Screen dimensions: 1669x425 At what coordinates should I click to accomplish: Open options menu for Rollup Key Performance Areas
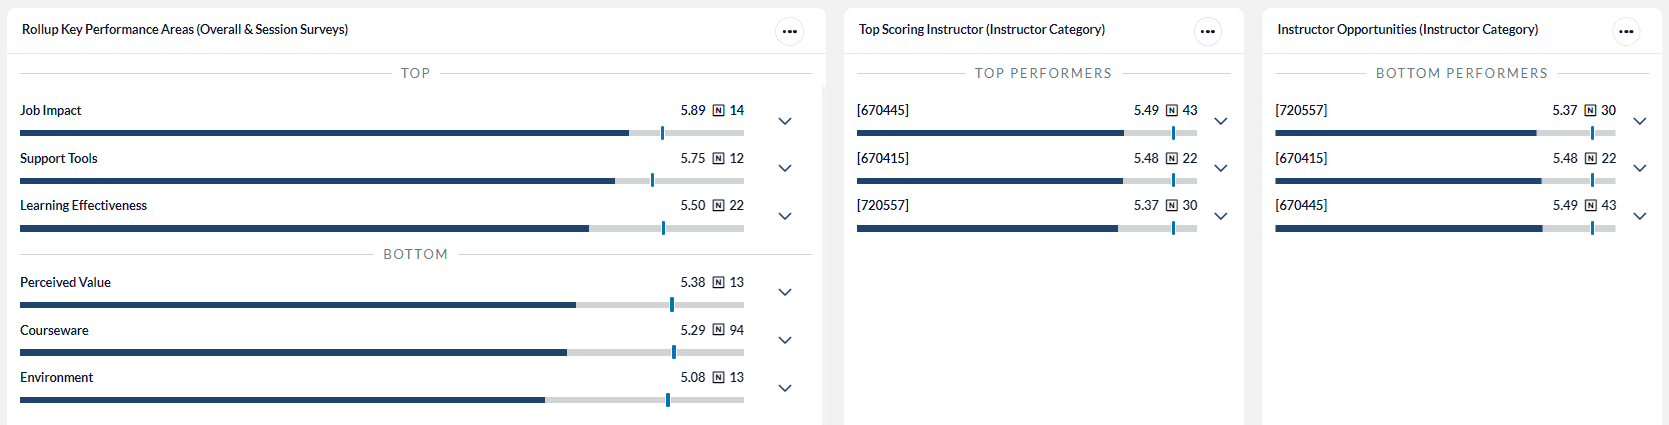[x=789, y=31]
